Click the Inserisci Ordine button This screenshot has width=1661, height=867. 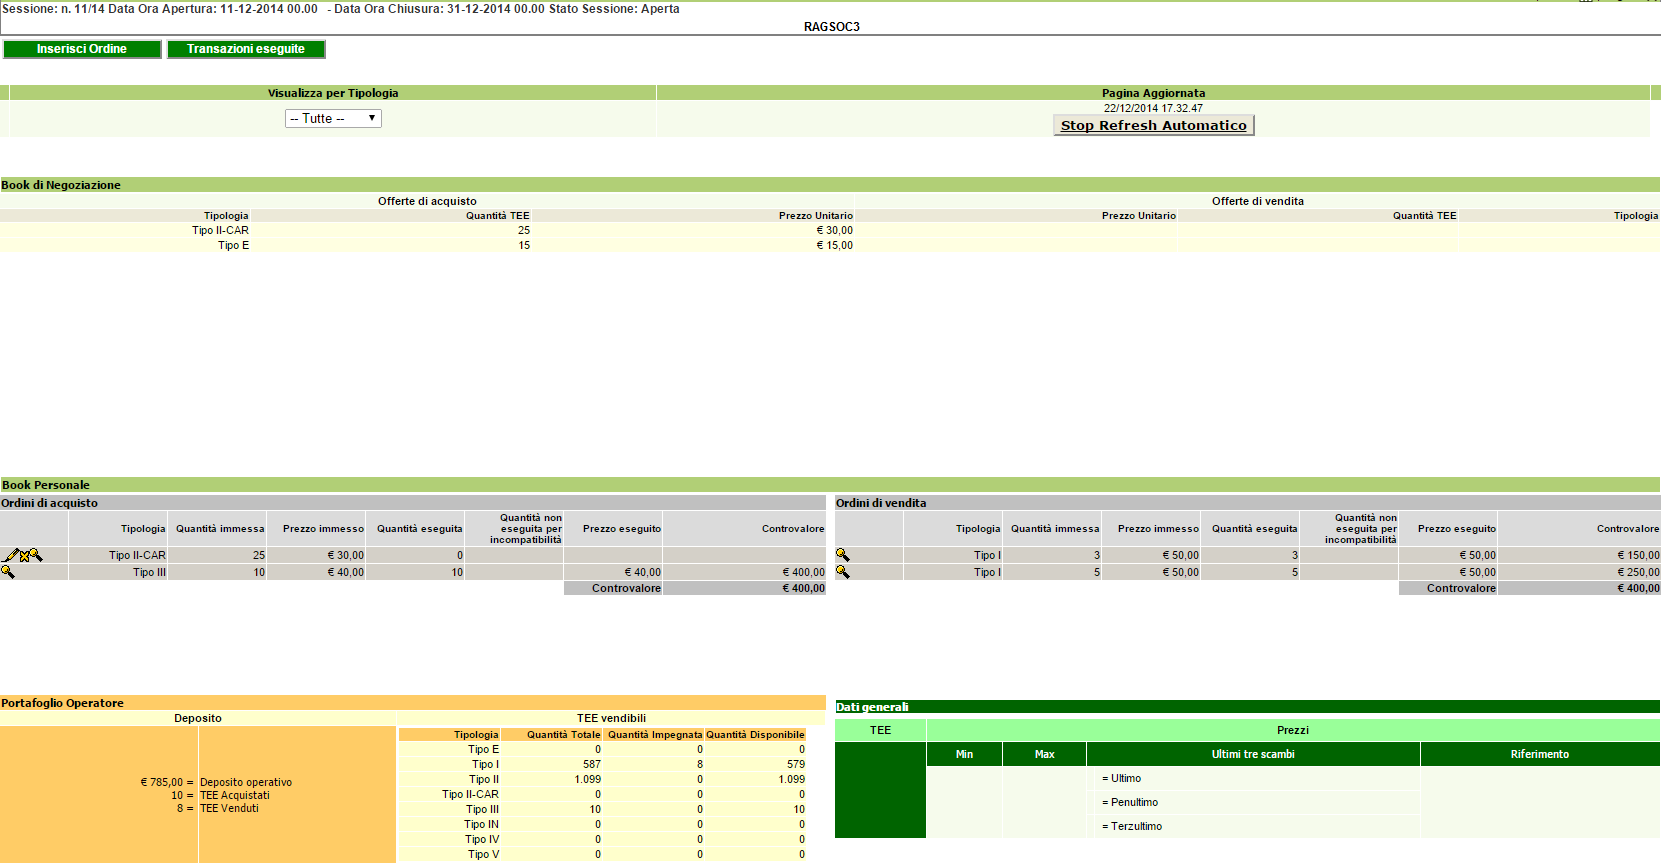click(82, 49)
